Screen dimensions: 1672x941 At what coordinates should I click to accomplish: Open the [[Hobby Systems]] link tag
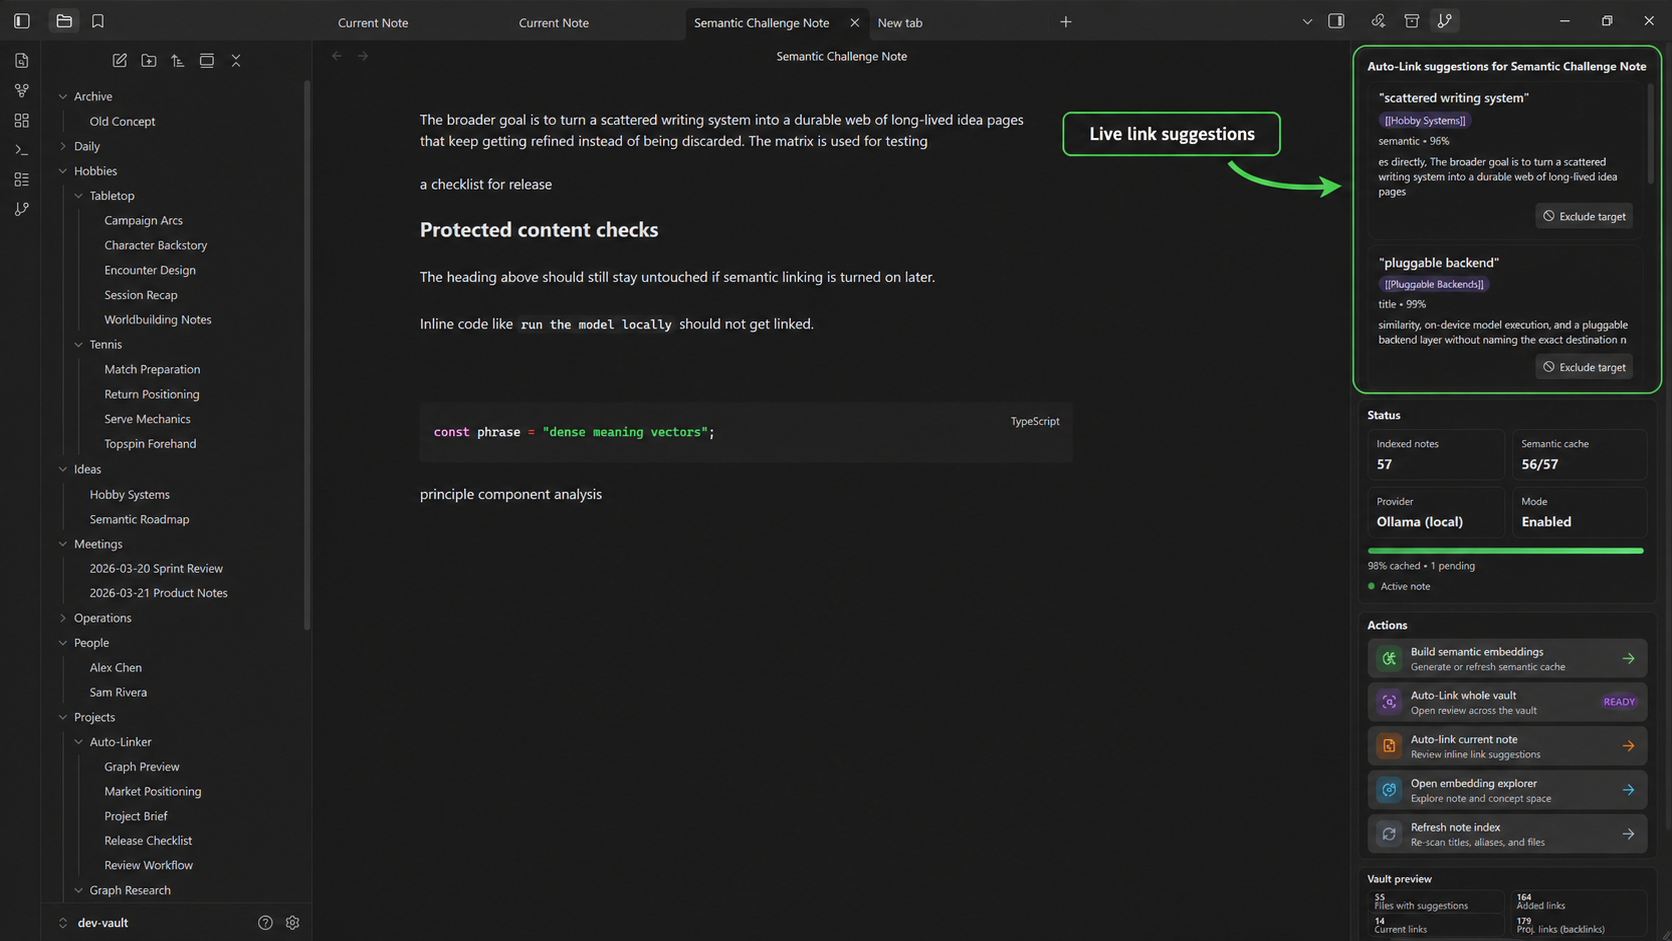pos(1425,120)
